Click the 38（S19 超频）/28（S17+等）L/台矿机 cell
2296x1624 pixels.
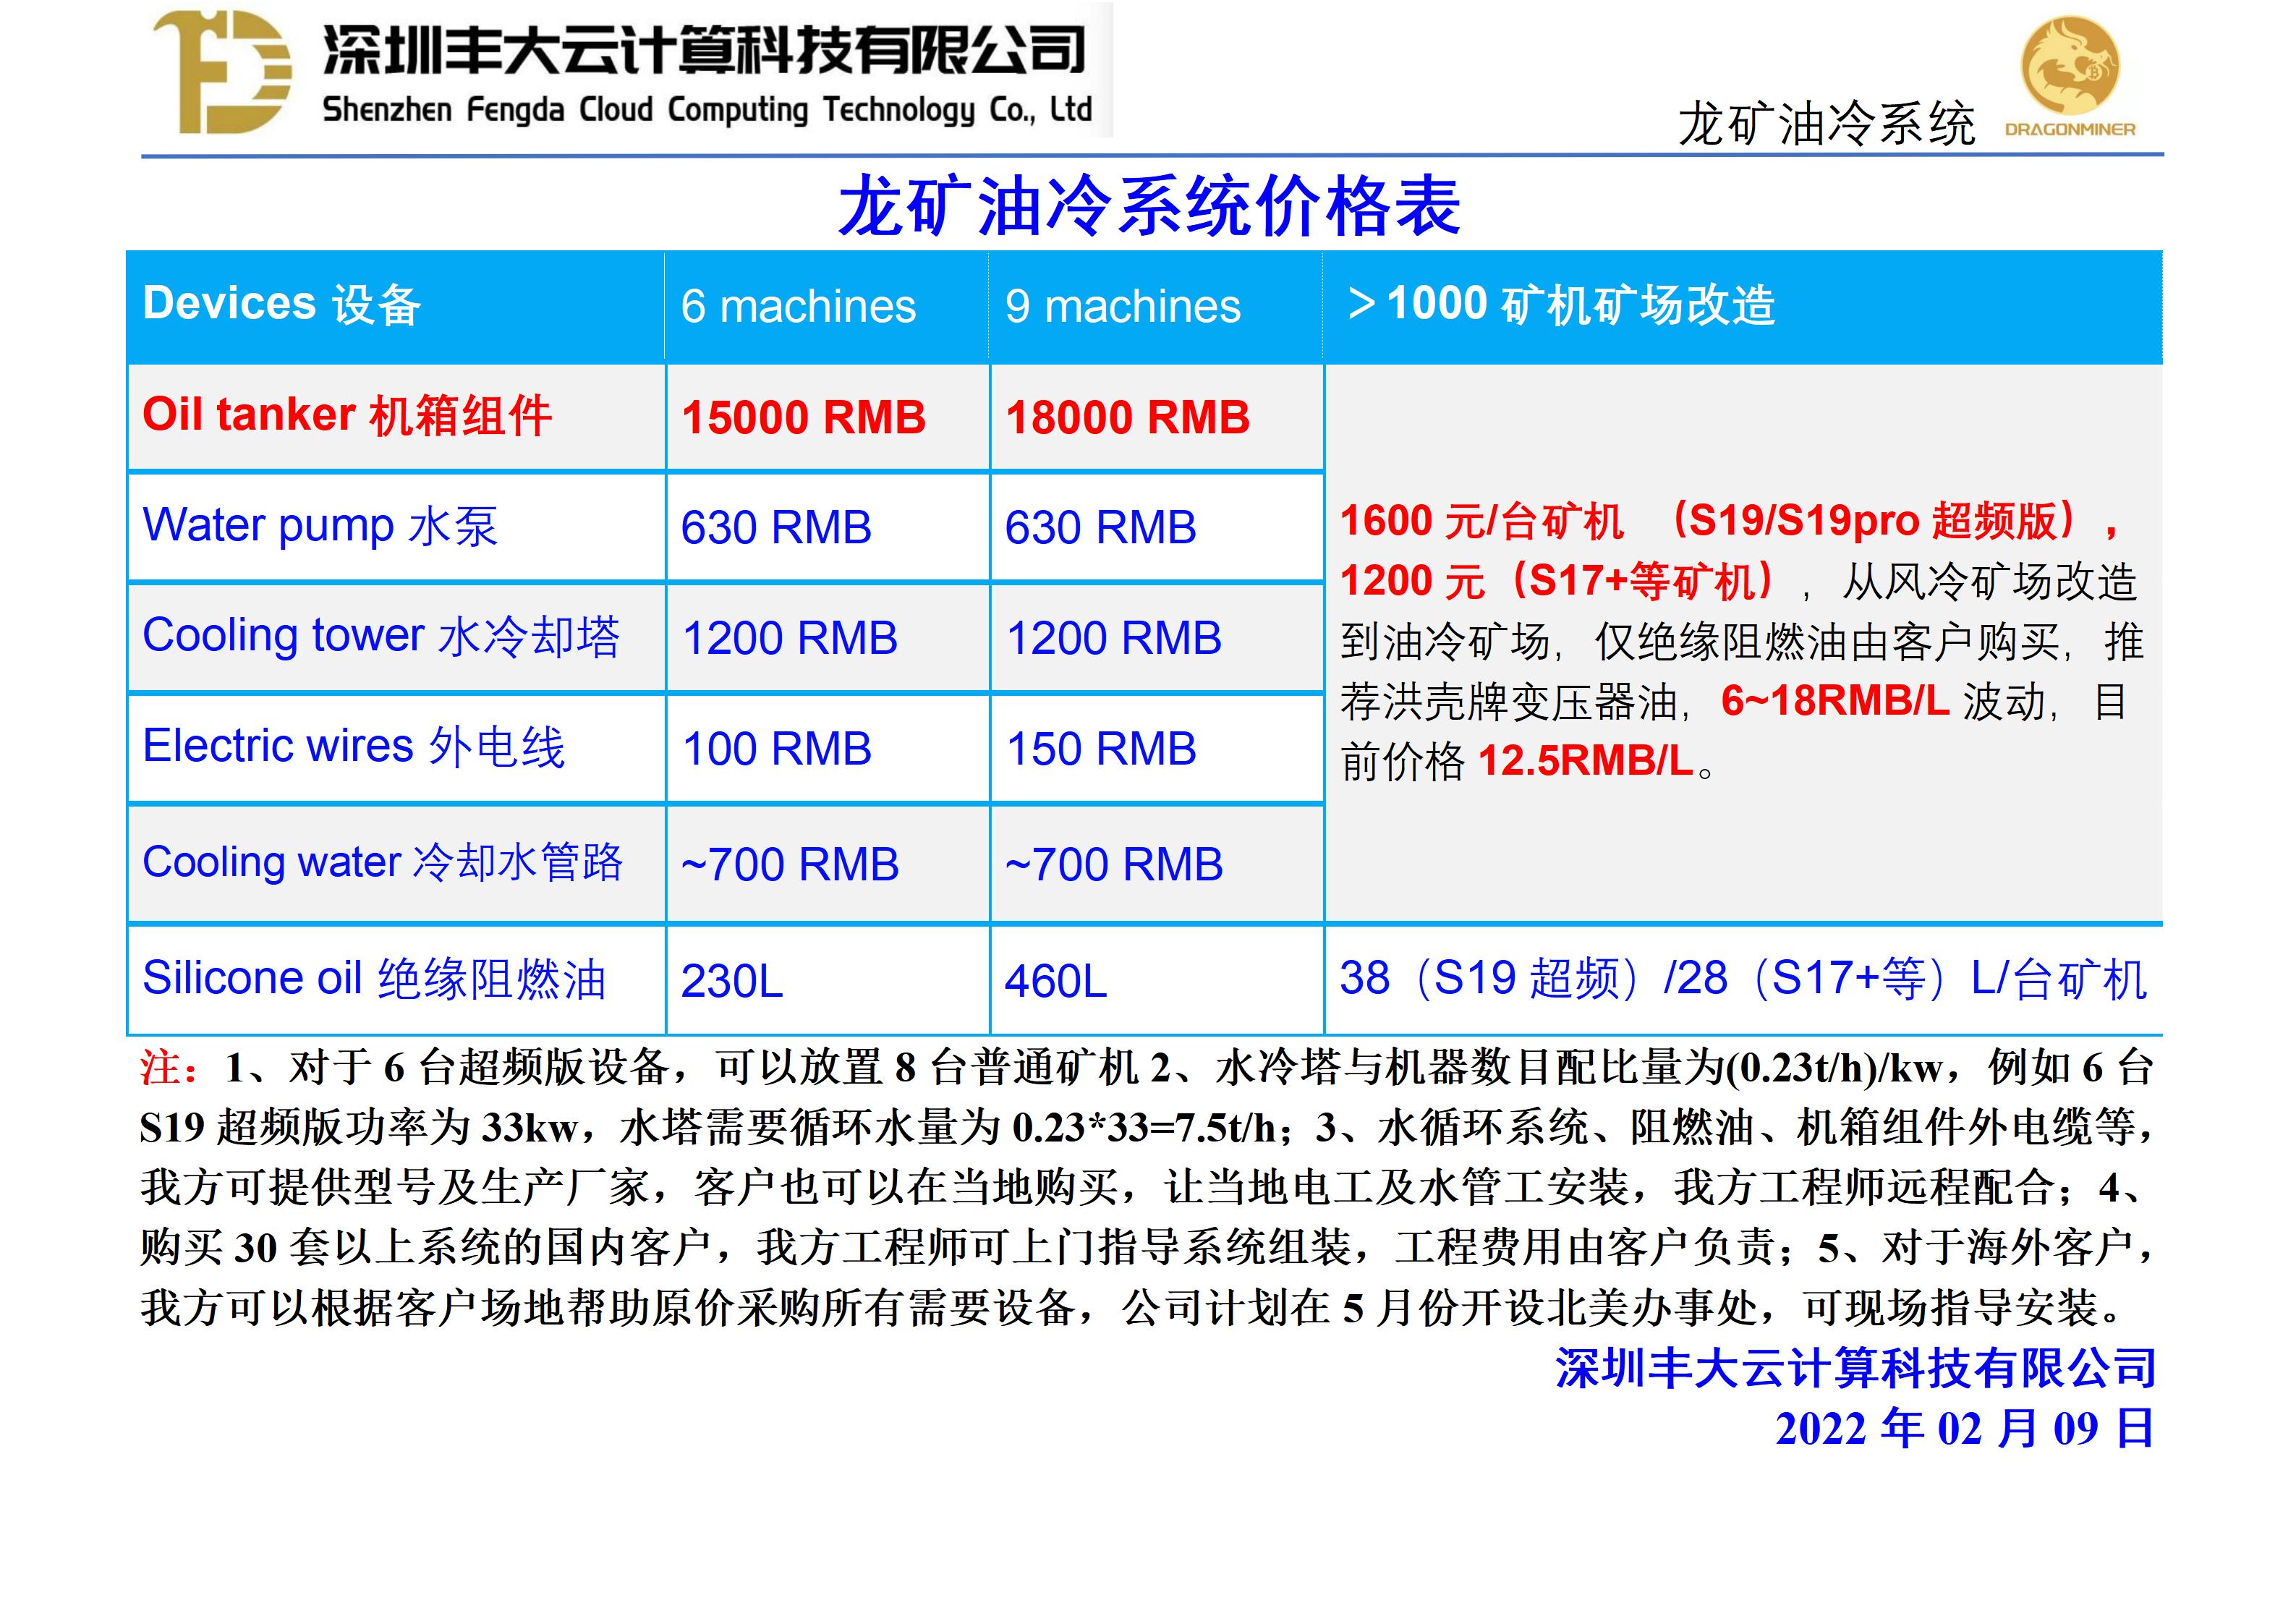click(1743, 979)
